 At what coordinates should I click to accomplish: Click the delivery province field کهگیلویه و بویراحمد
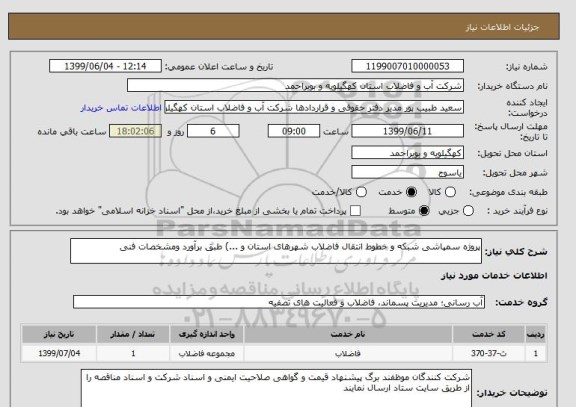[x=407, y=153]
